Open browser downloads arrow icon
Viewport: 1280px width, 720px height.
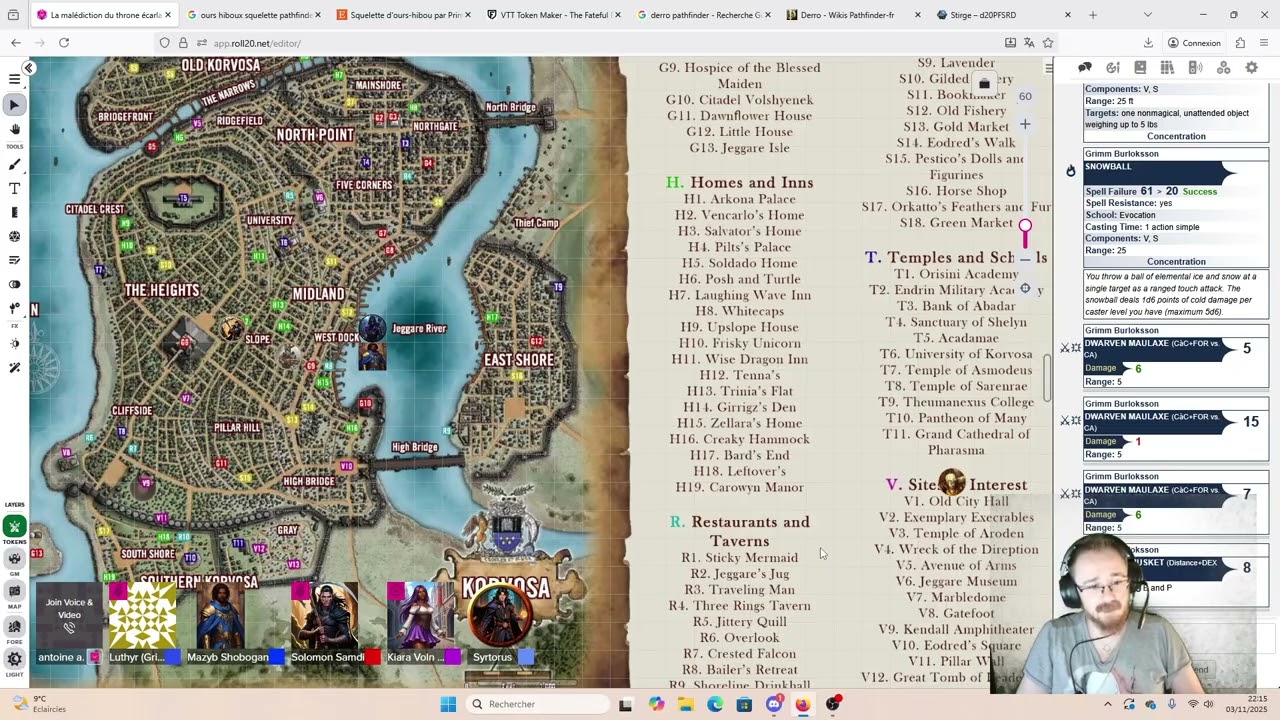1148,43
